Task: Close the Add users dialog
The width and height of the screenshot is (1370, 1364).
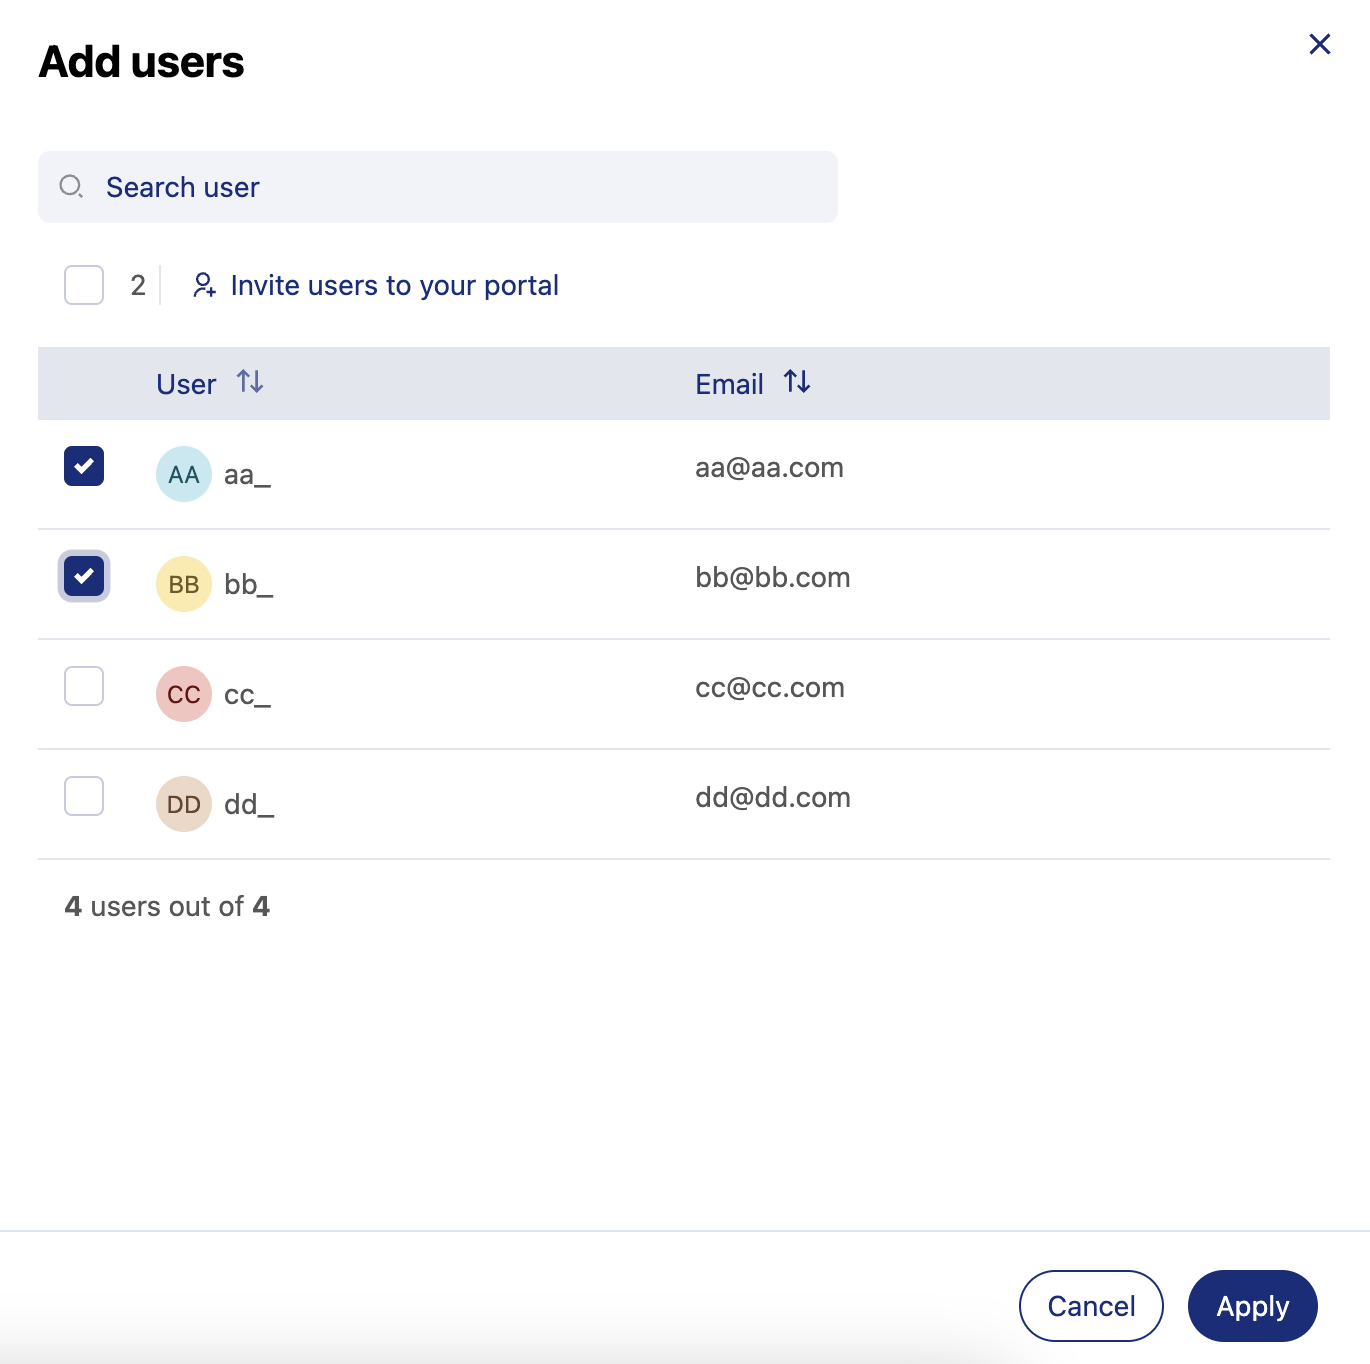Action: coord(1319,44)
